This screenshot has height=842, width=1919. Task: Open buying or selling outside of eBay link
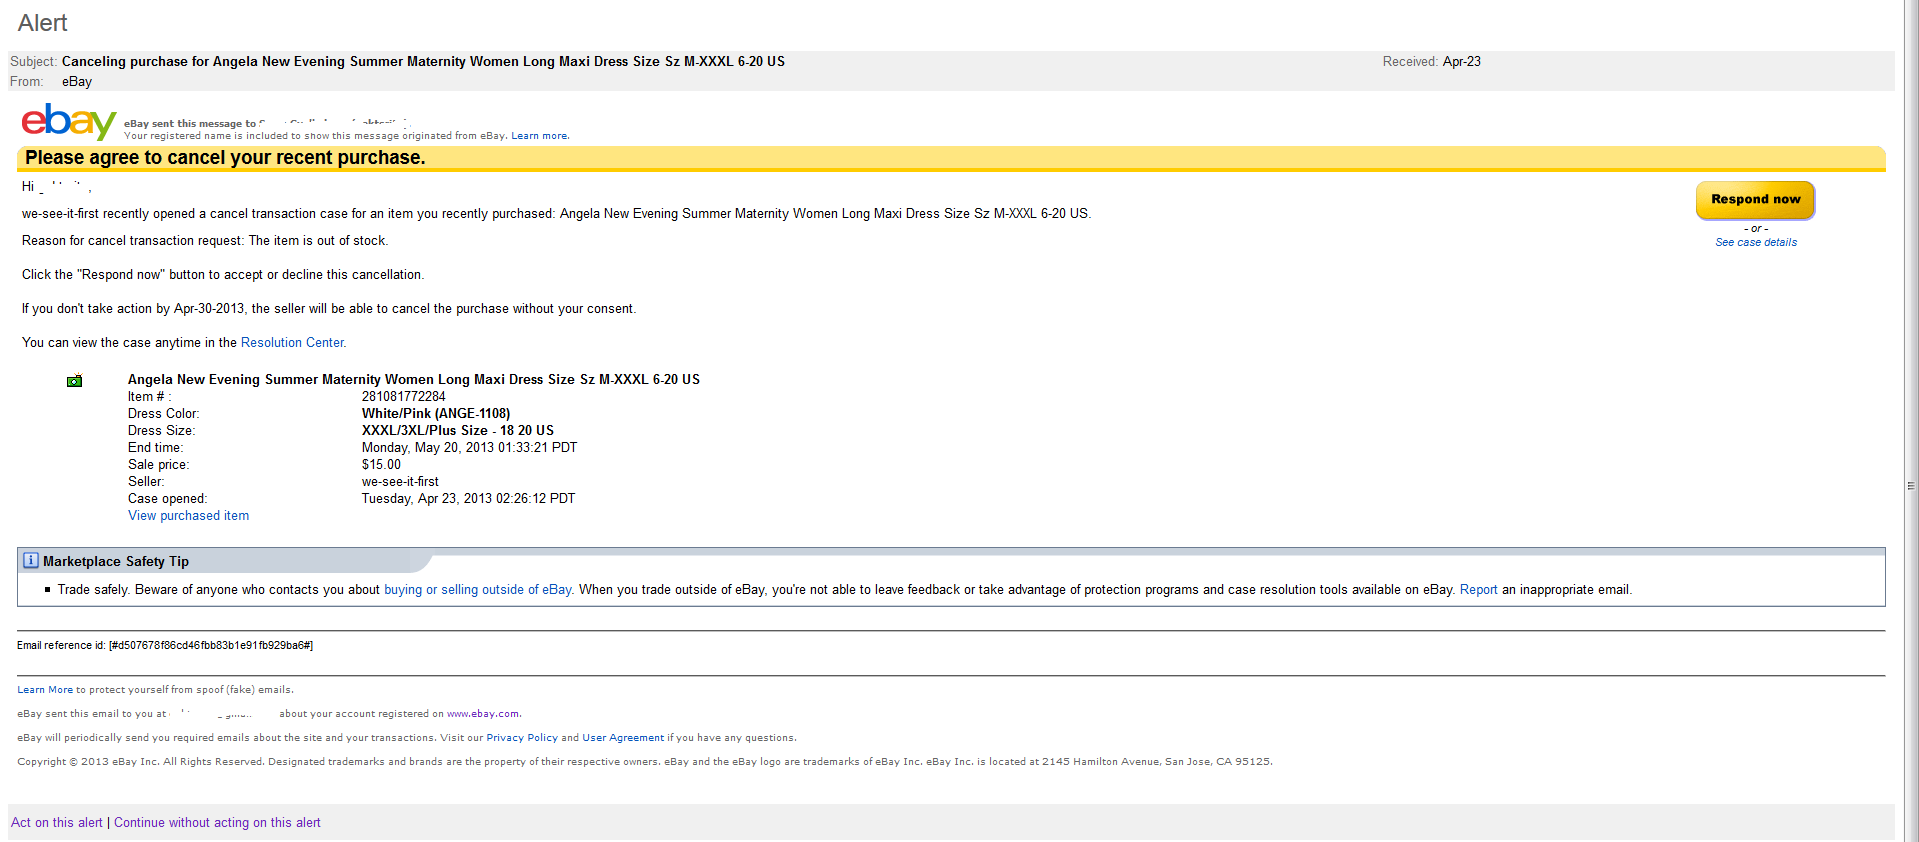(x=478, y=590)
